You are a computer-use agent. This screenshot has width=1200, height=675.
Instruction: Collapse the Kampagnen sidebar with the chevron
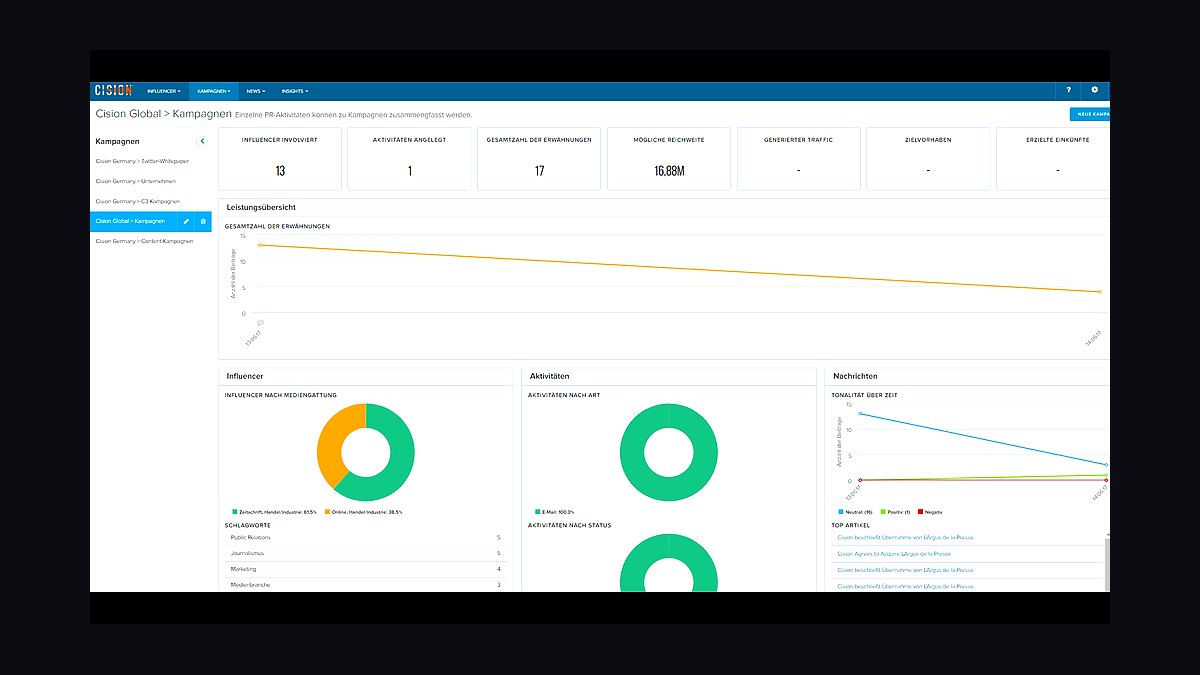[203, 142]
